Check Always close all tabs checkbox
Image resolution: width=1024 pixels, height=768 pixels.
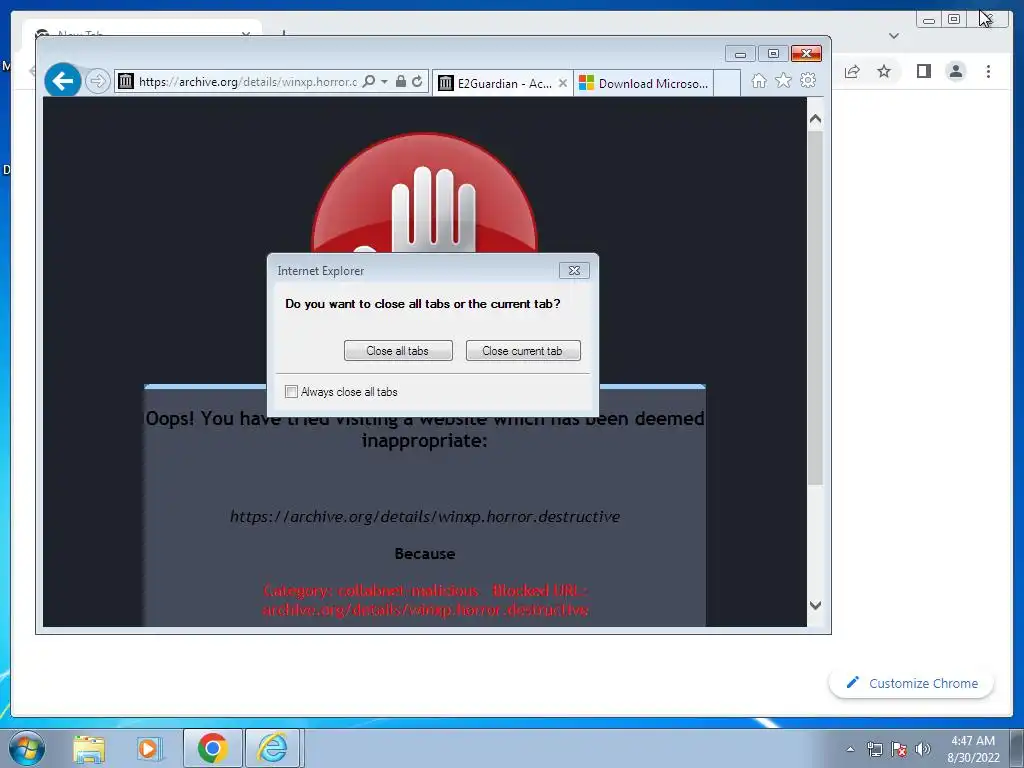(x=291, y=392)
